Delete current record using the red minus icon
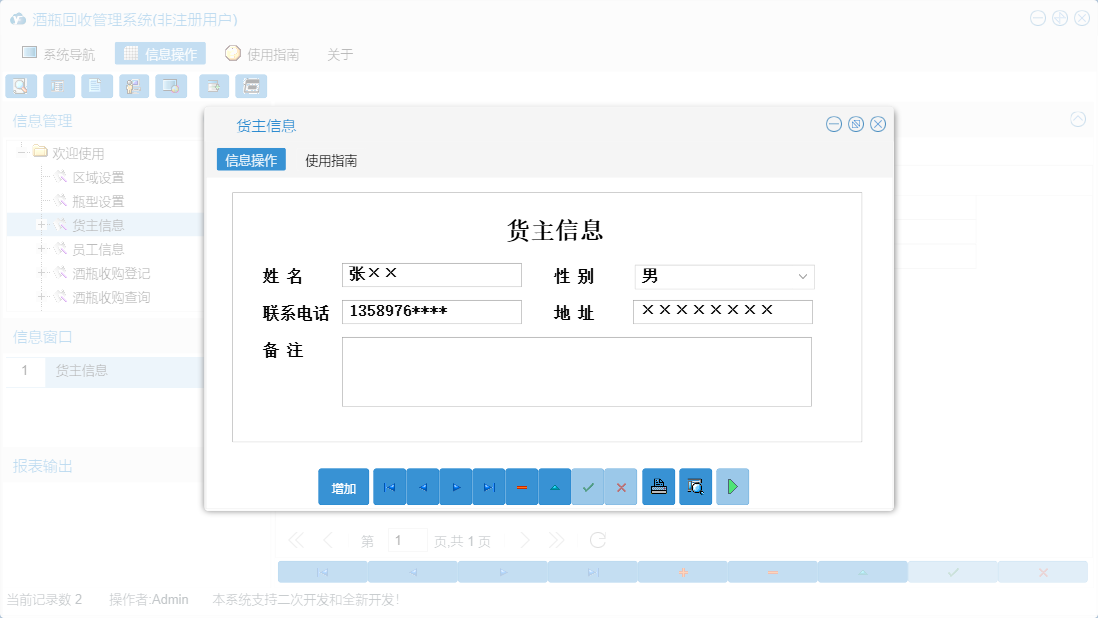The image size is (1098, 618). pyautogui.click(x=521, y=487)
